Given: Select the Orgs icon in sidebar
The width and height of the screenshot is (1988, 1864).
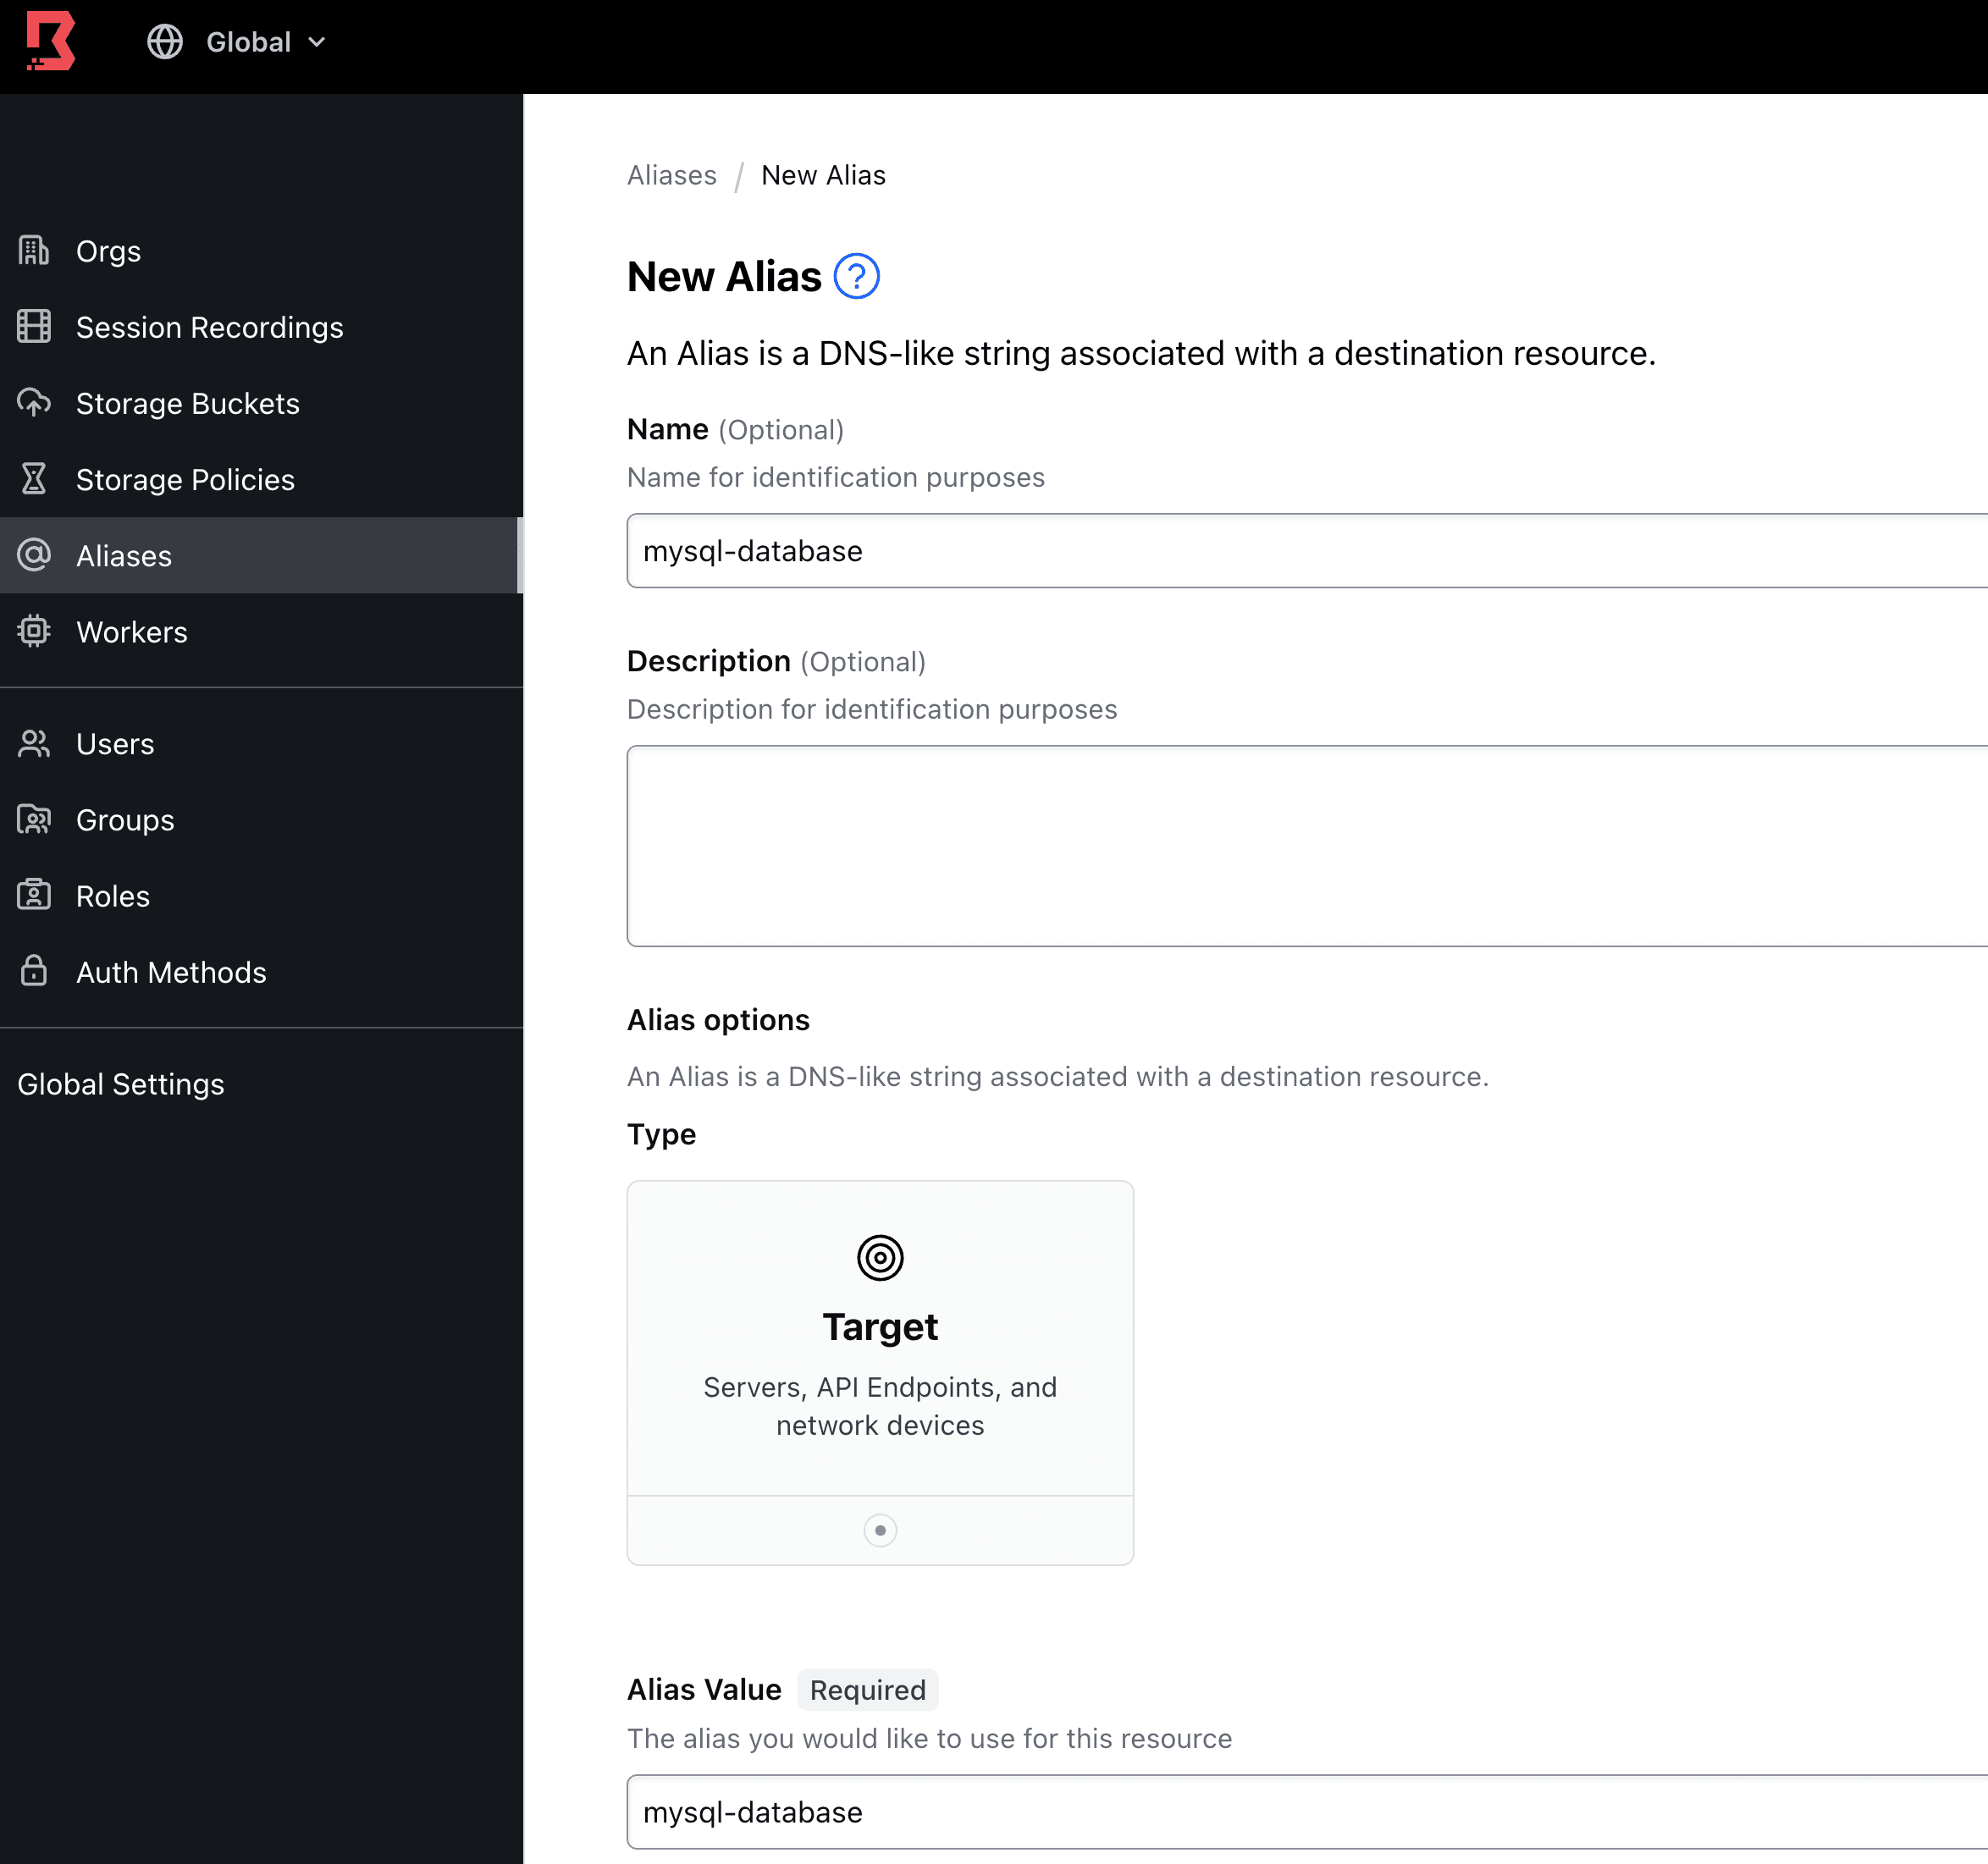Looking at the screenshot, I should pos(34,251).
